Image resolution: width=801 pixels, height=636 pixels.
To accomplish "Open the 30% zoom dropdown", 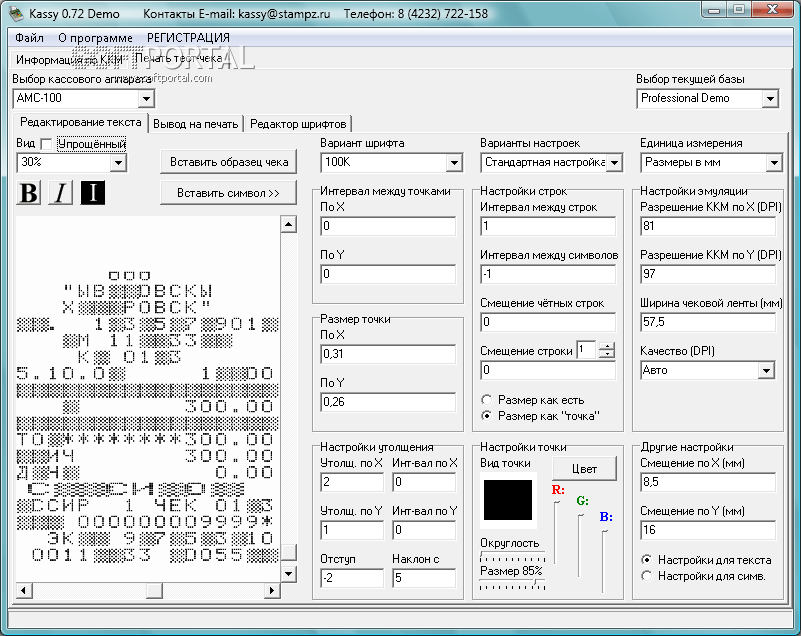I will click(x=119, y=163).
